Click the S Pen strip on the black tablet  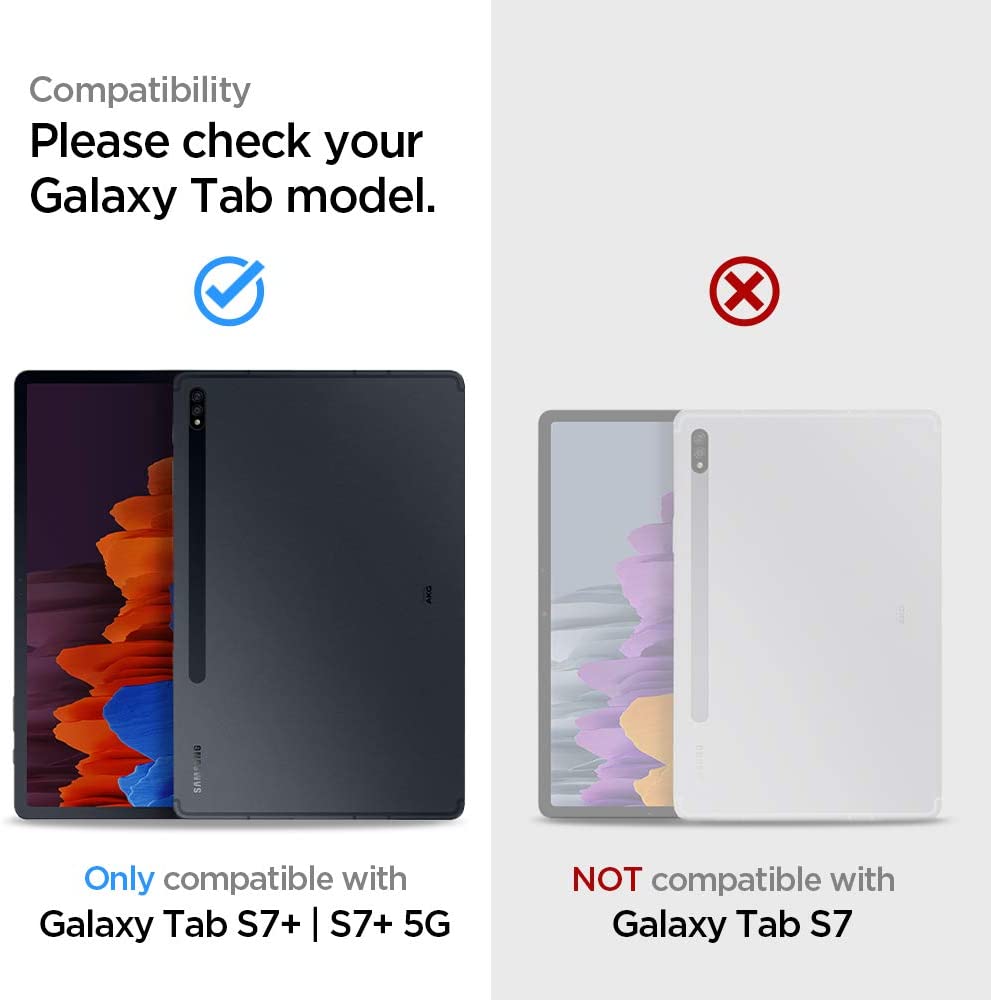click(197, 555)
